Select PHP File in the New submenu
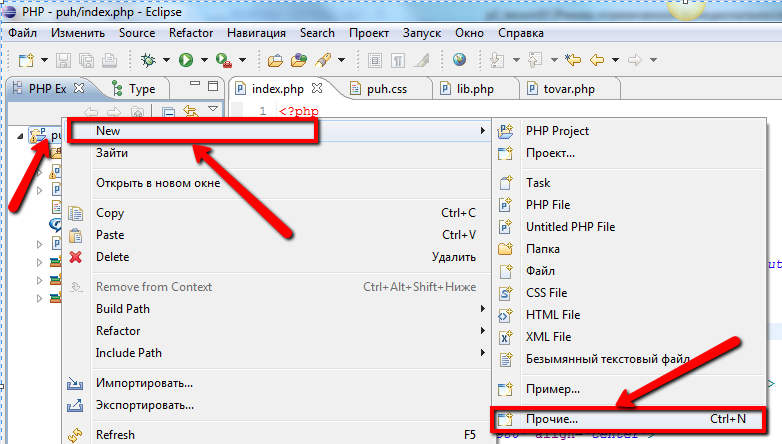 point(629,205)
